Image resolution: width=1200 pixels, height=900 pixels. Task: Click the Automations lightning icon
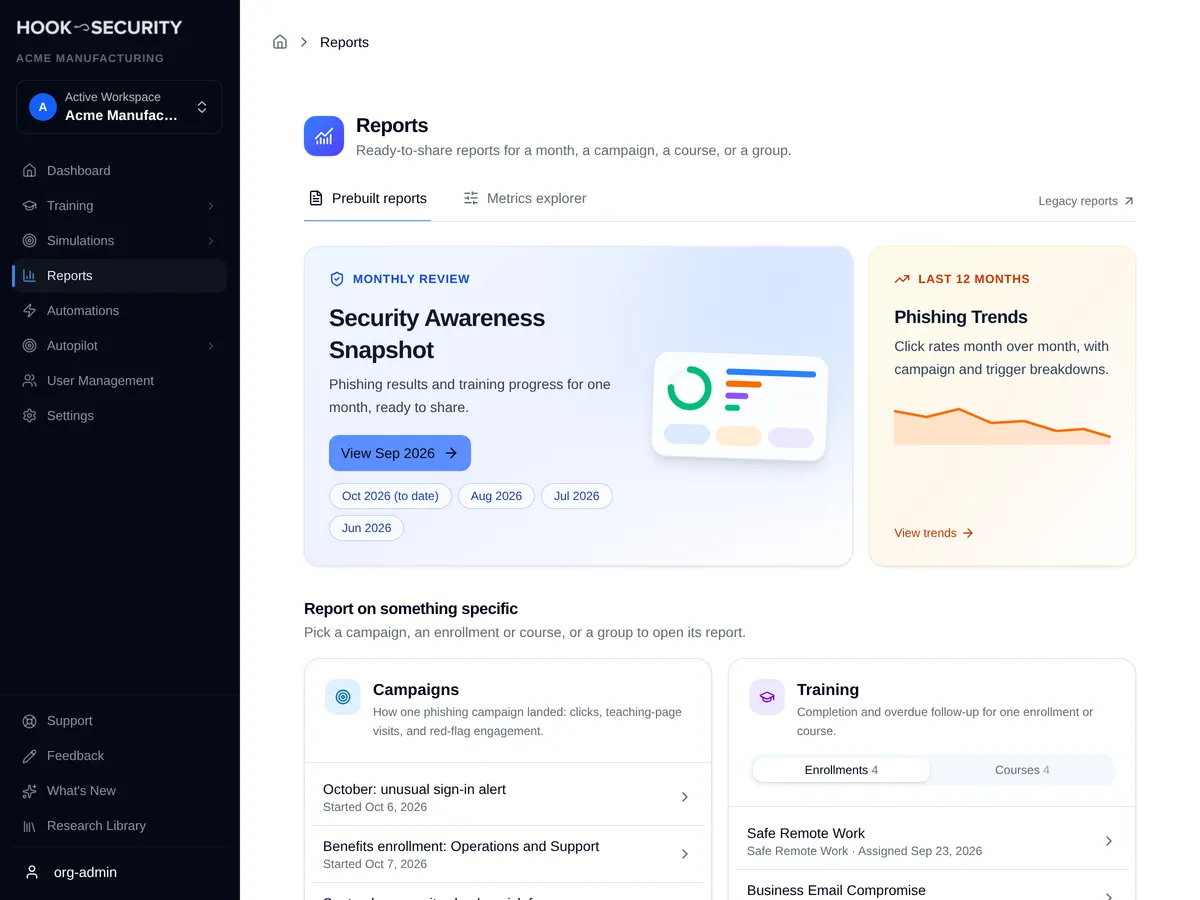click(30, 311)
